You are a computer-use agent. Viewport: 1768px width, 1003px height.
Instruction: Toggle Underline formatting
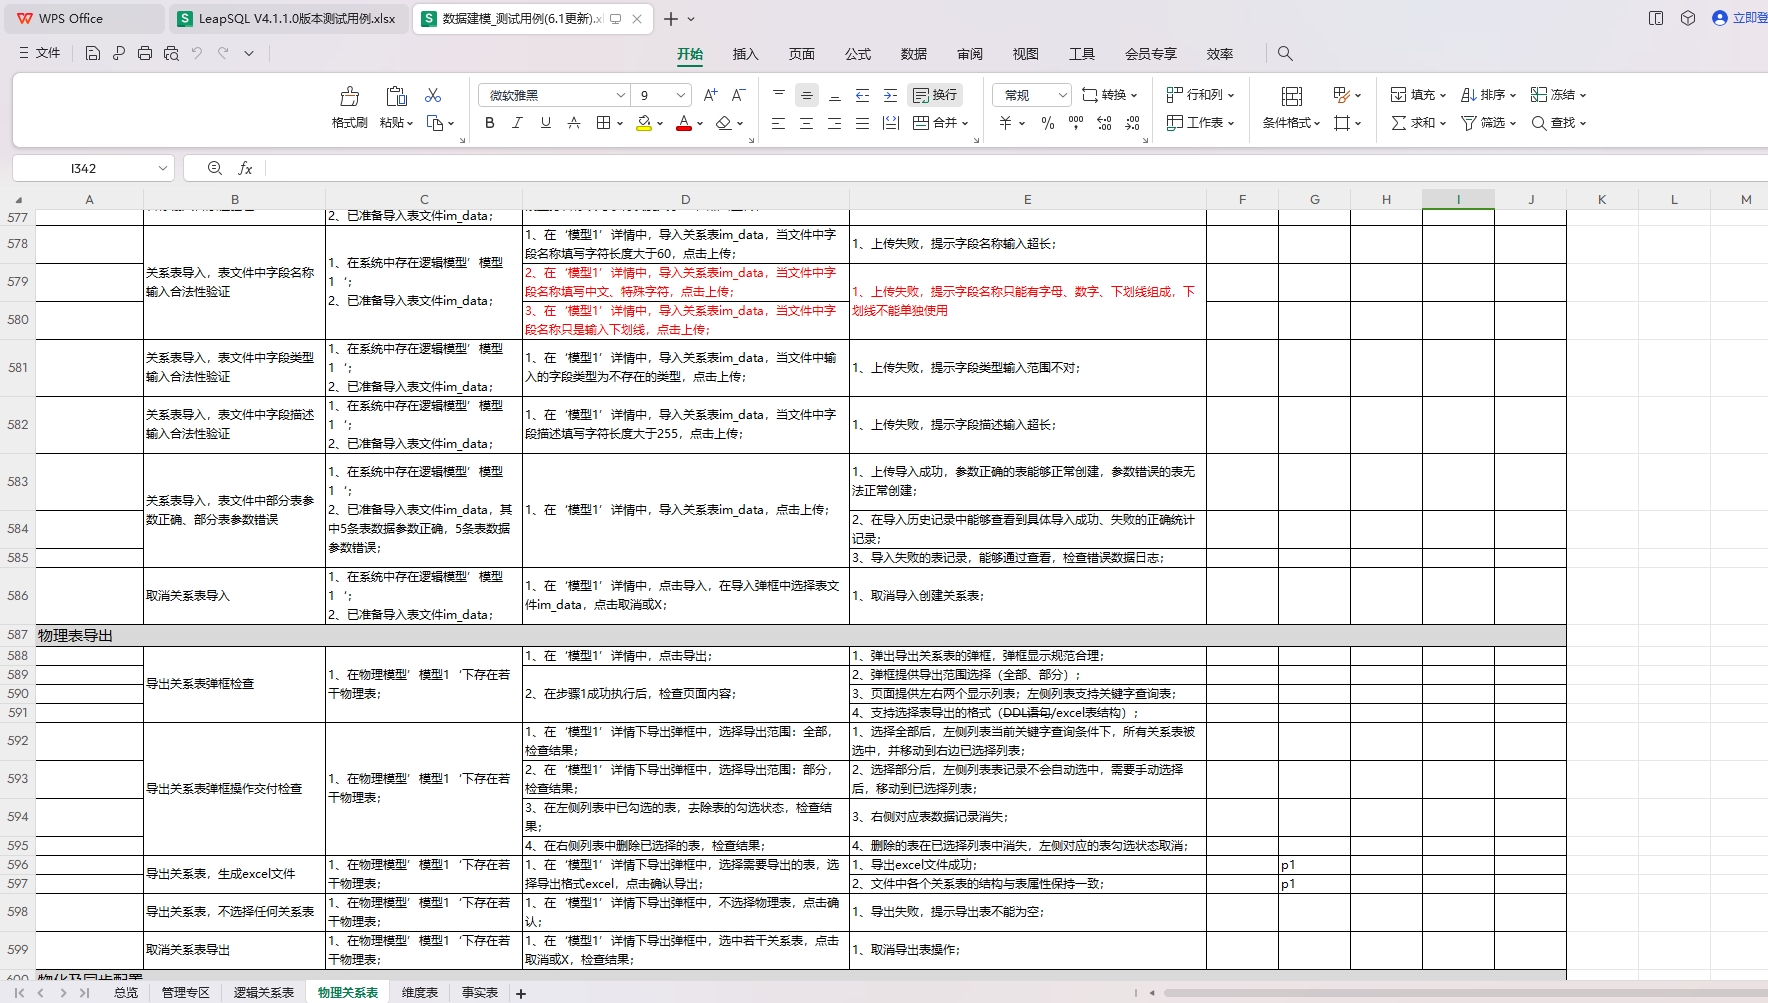[545, 123]
